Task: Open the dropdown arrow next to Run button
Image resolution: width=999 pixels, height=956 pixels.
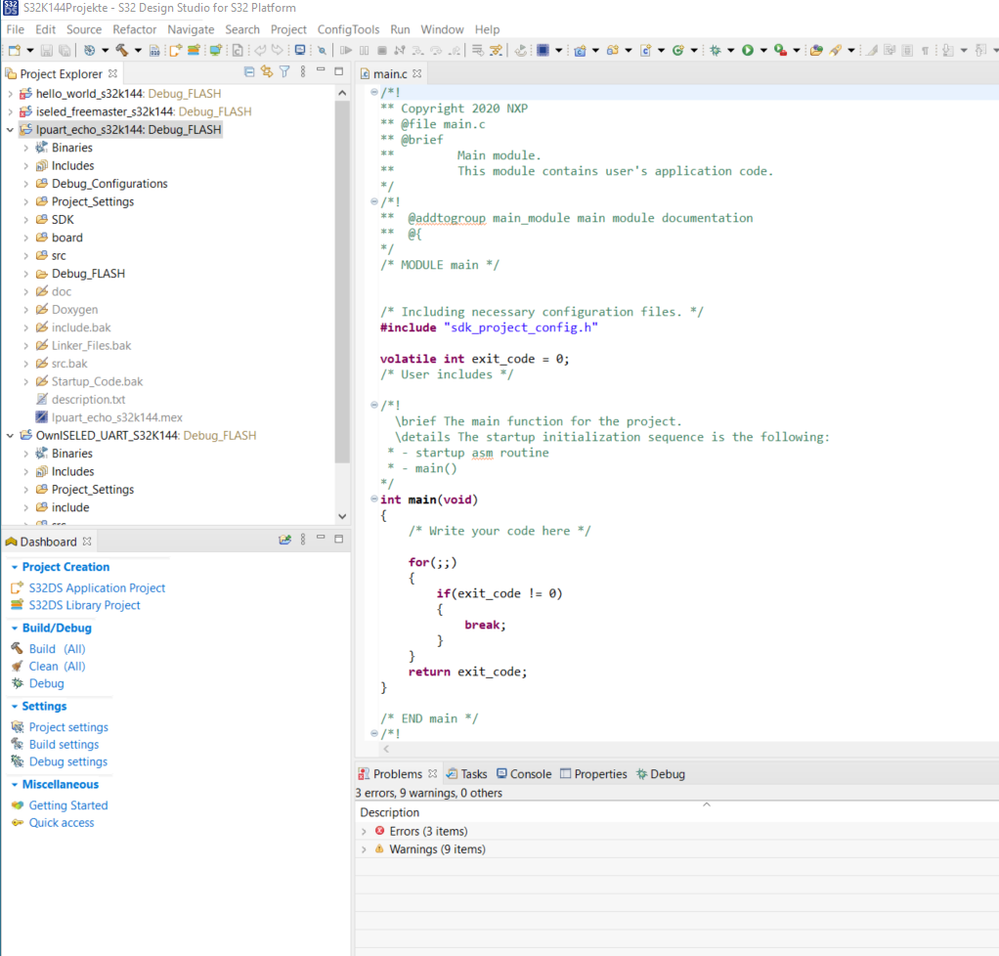Action: coord(763,50)
